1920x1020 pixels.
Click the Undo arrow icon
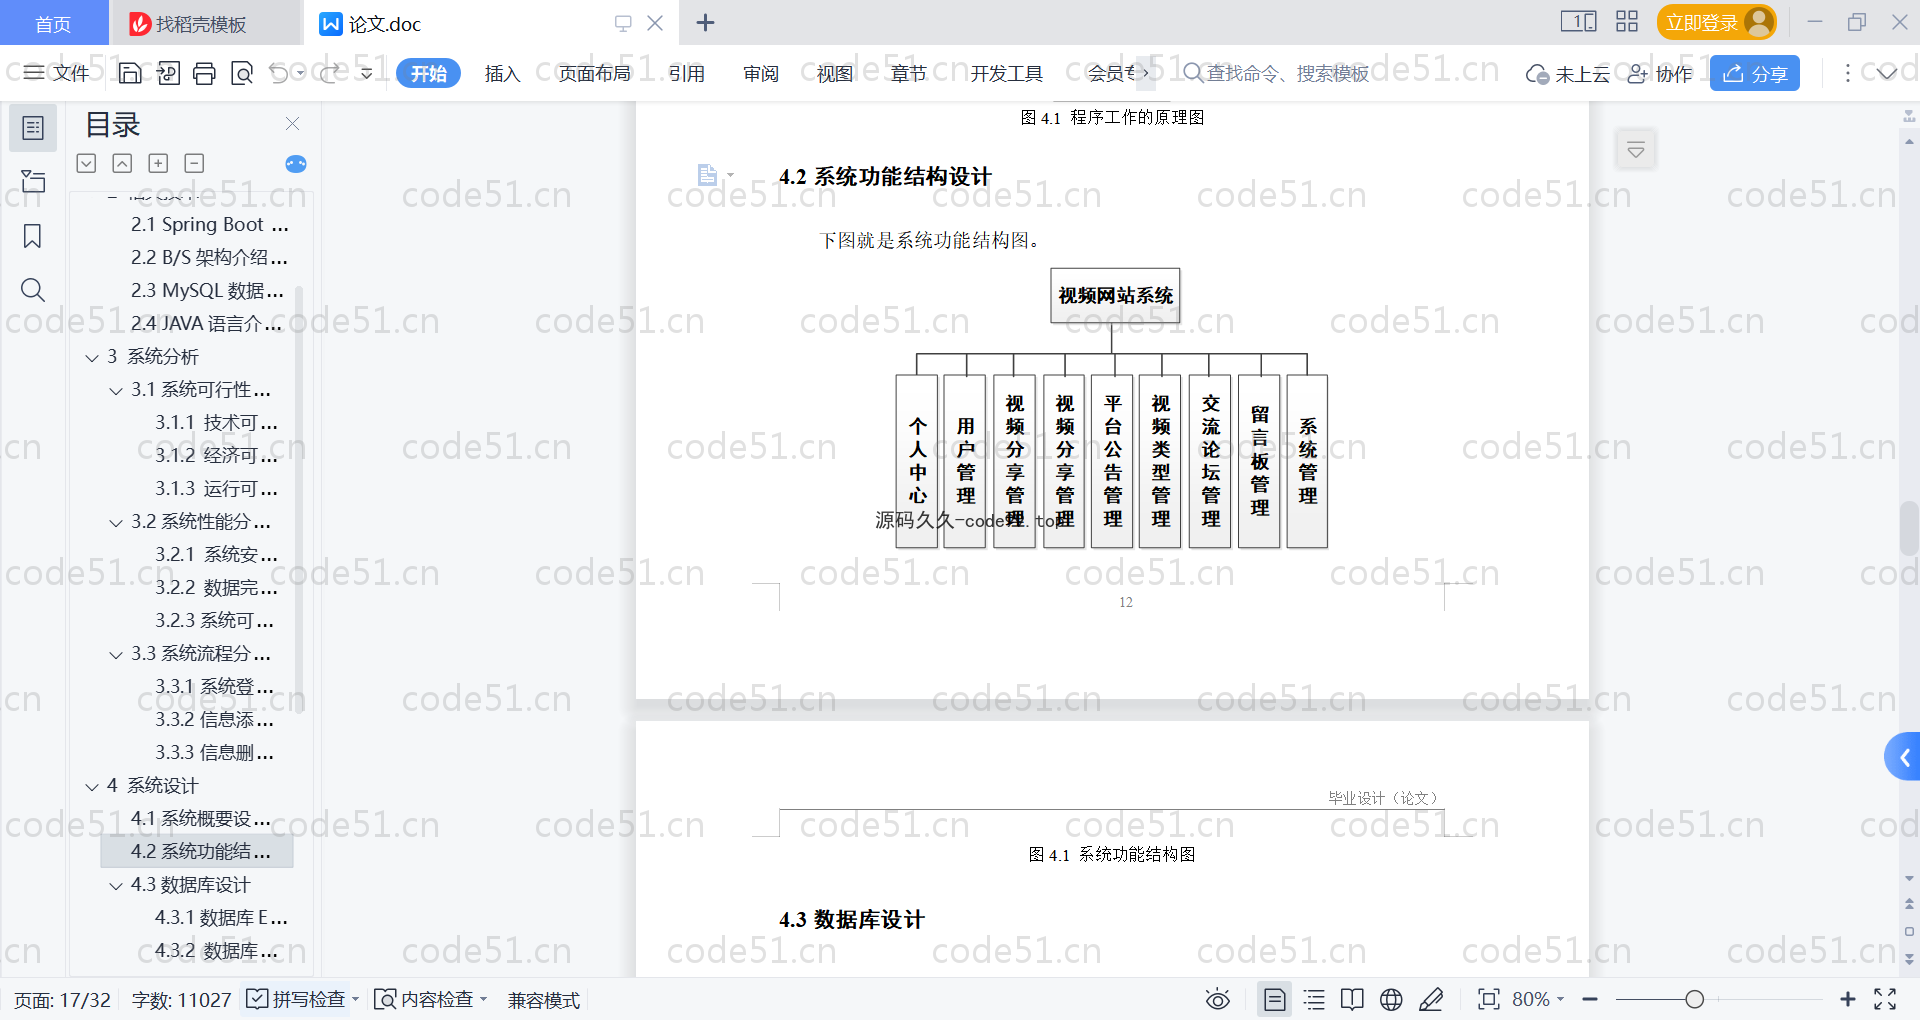pyautogui.click(x=279, y=73)
